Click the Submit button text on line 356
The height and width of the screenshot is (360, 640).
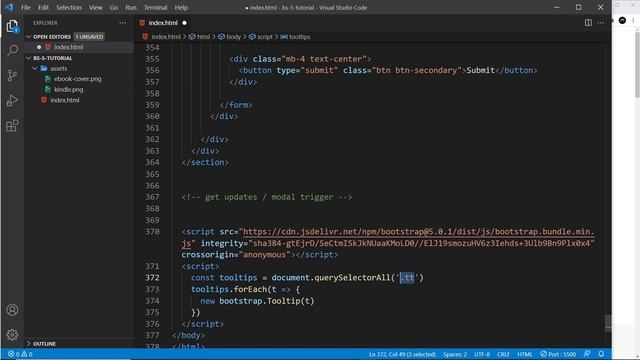tap(480, 70)
